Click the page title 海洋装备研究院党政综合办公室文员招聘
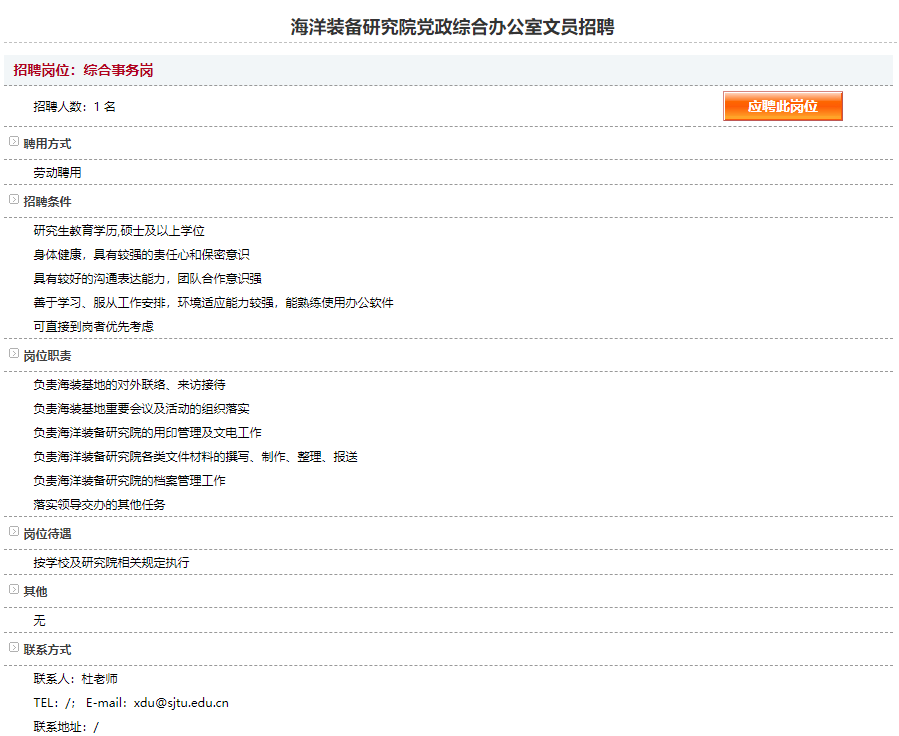The height and width of the screenshot is (736, 899). point(452,27)
